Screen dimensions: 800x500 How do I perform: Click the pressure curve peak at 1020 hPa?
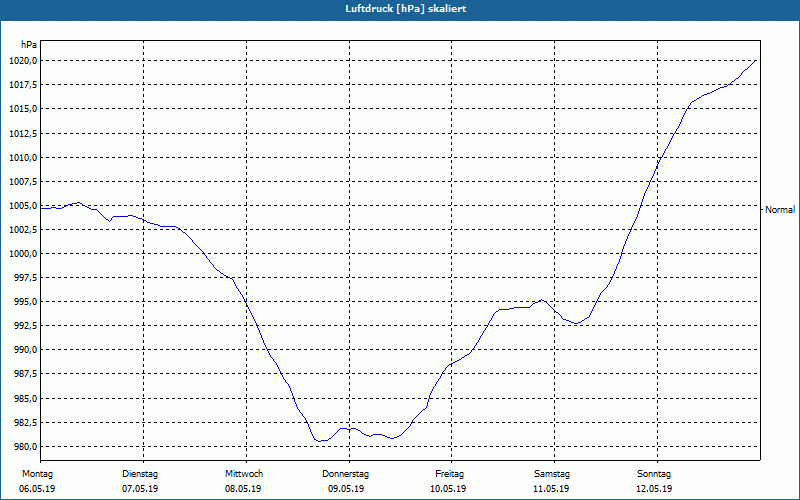(756, 61)
